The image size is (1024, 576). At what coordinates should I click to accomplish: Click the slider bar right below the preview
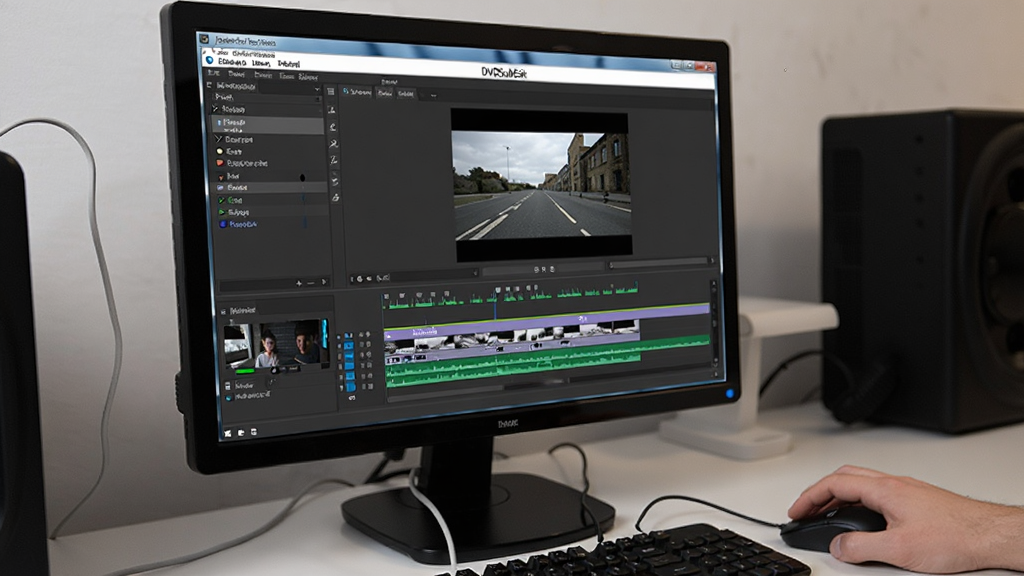point(658,264)
